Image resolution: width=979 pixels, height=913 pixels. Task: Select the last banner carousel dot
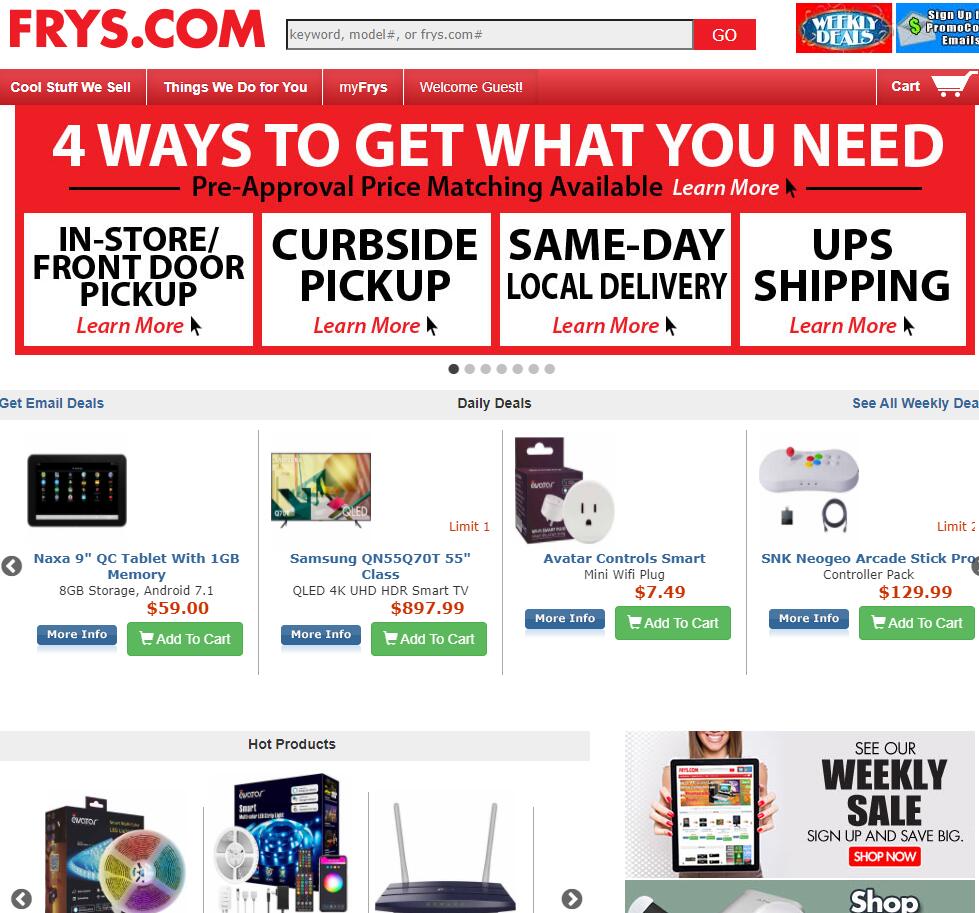[x=549, y=369]
